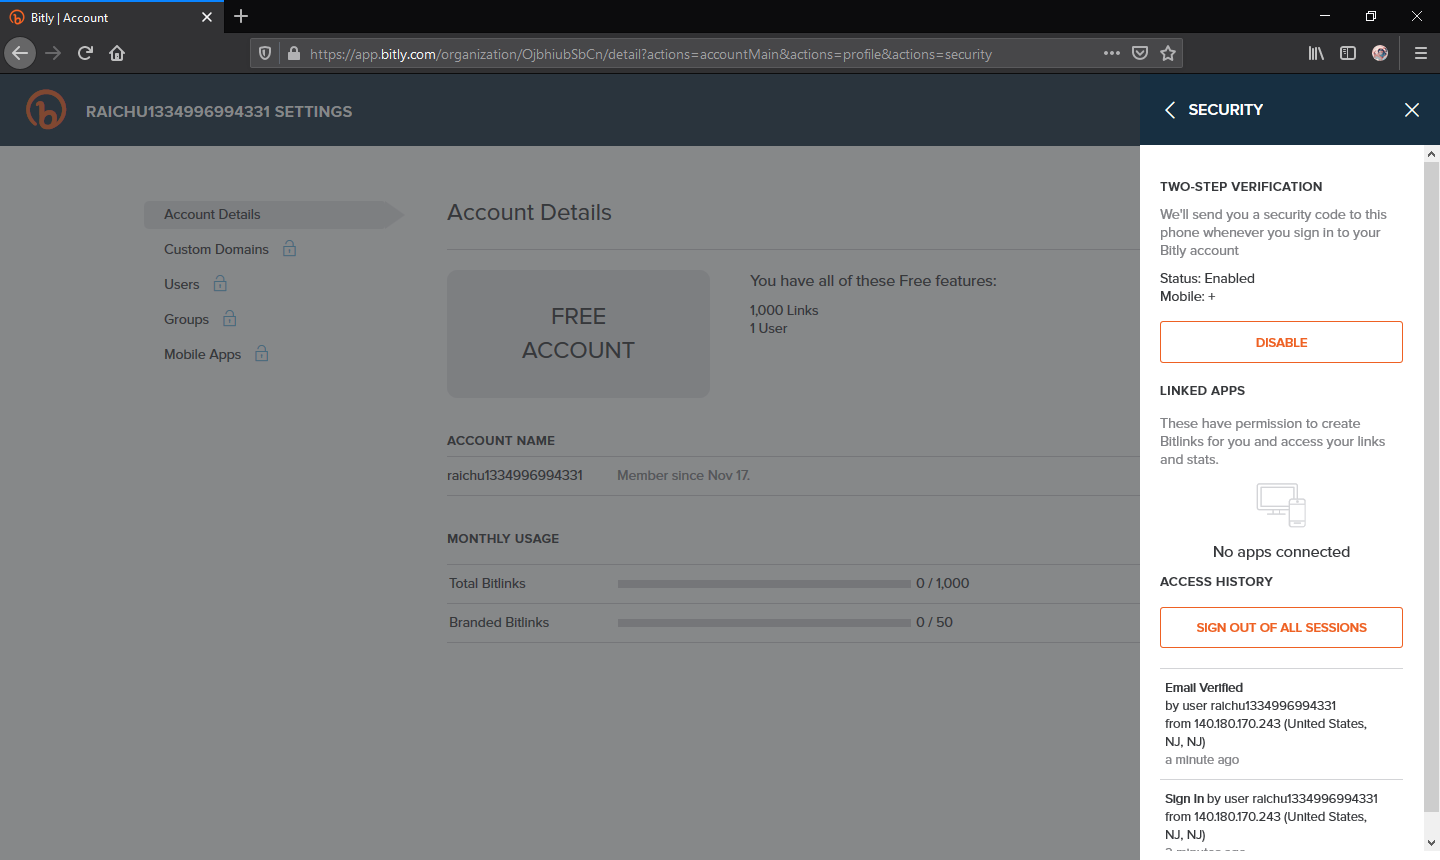
Task: Open the browser home page
Action: [x=117, y=53]
